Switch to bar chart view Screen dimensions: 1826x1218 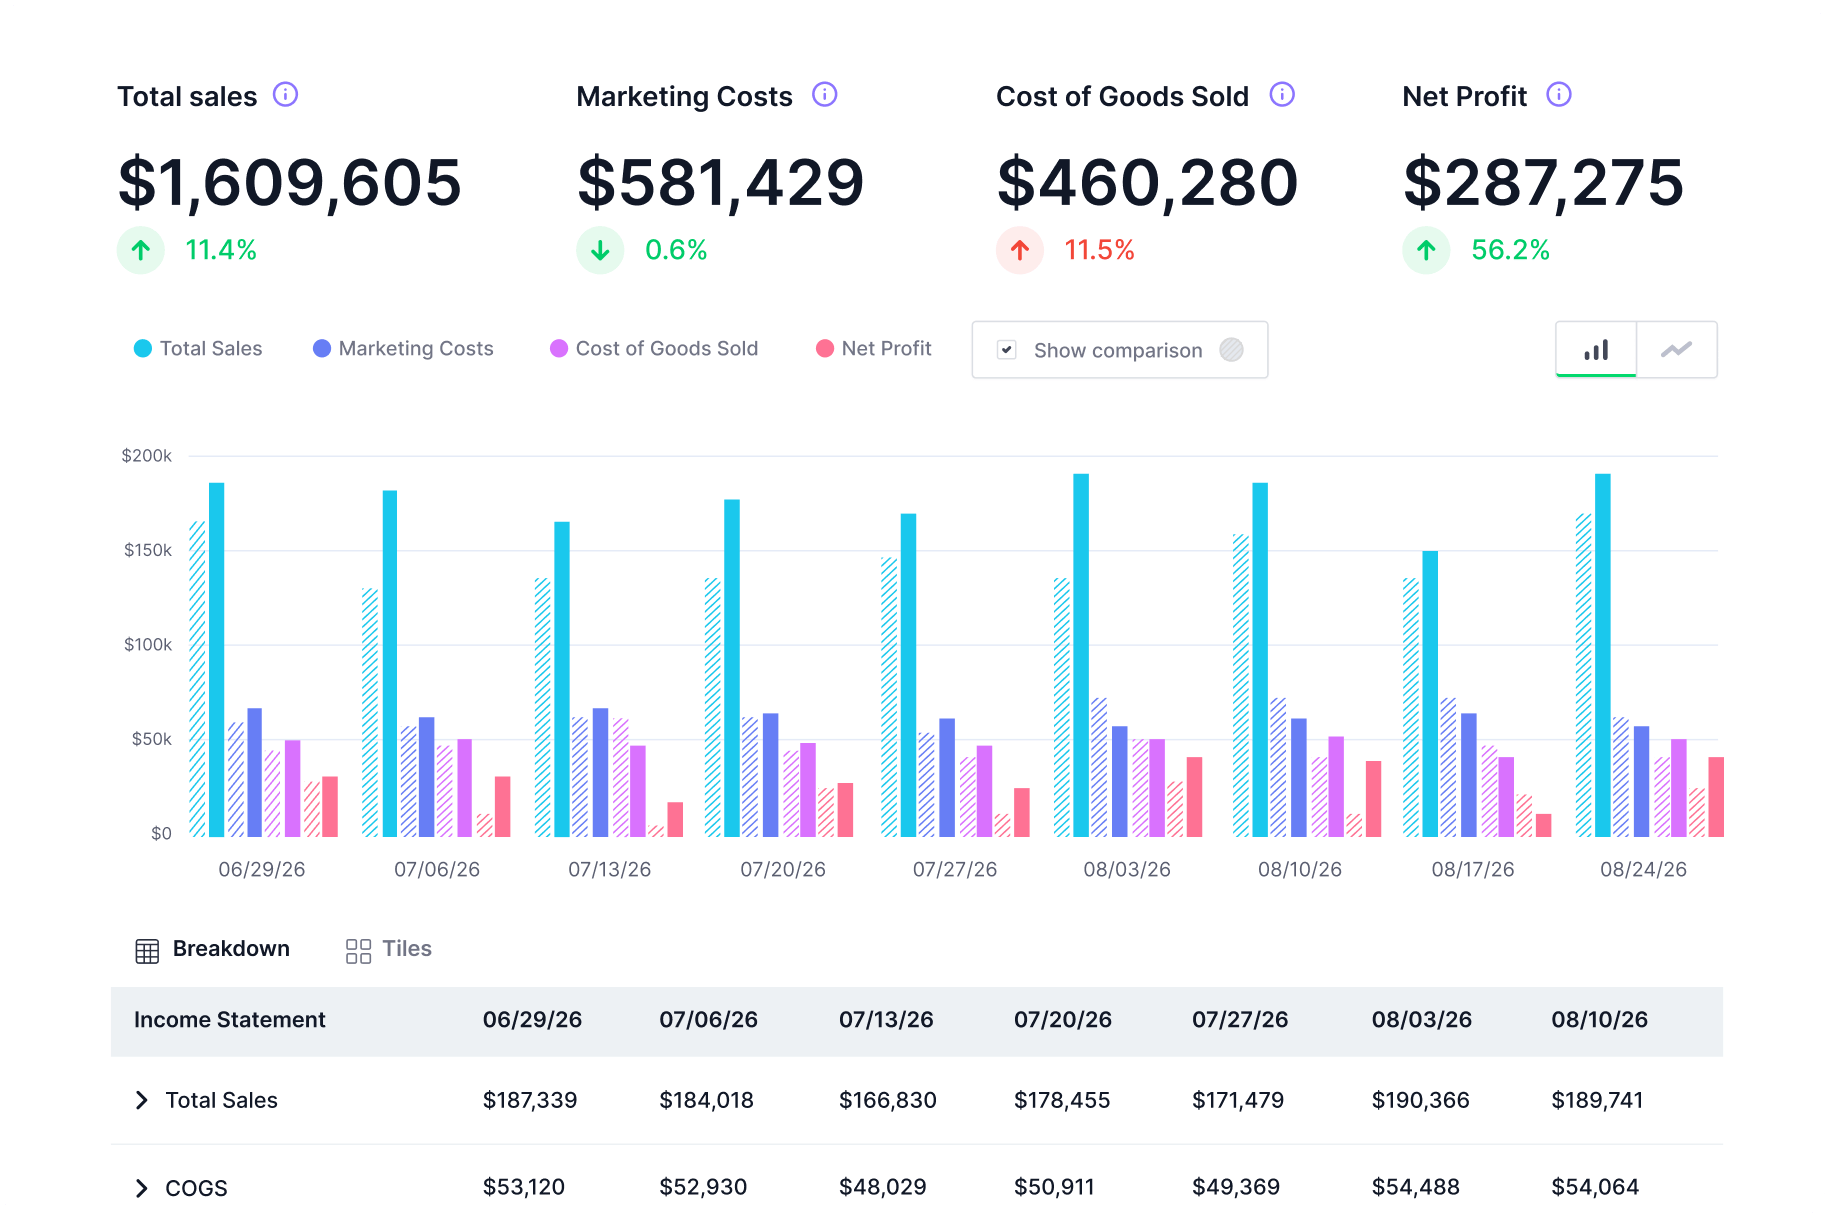[1596, 350]
